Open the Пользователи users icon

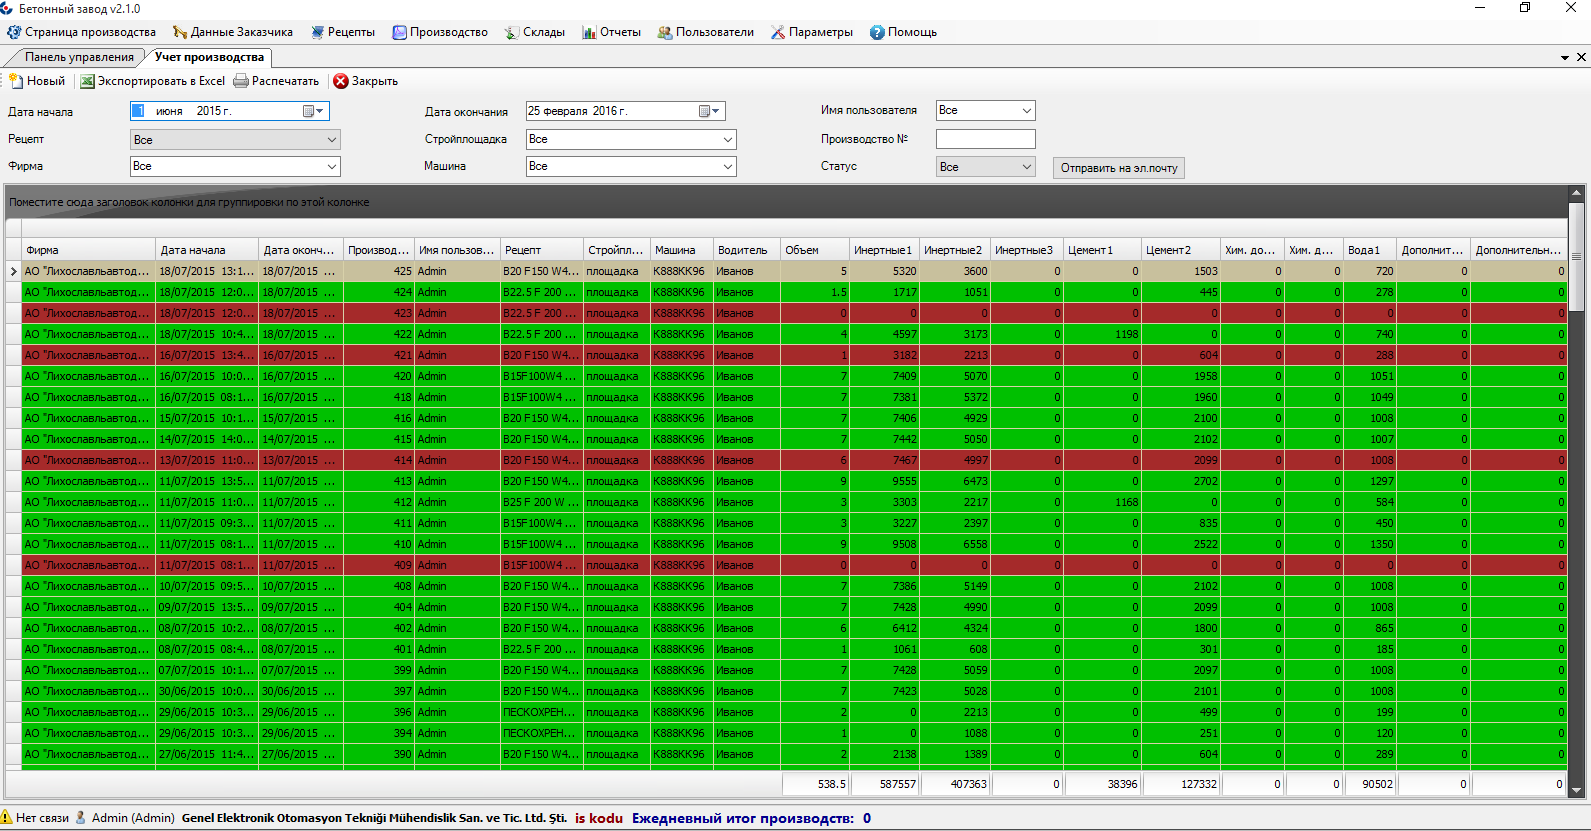point(665,32)
